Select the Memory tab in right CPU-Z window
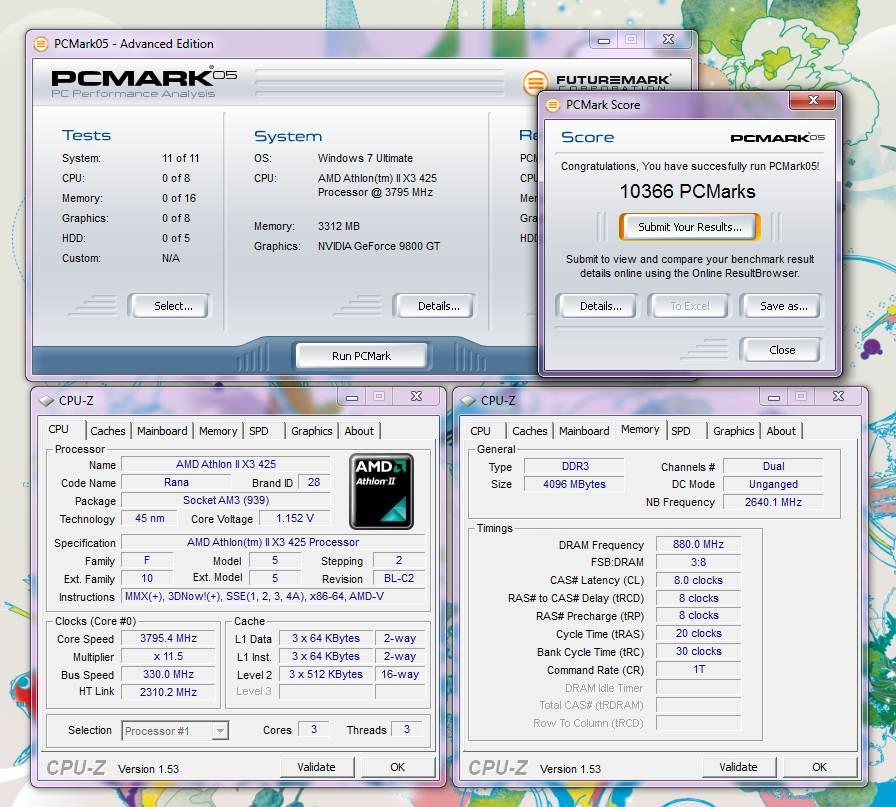The image size is (896, 807). tap(640, 429)
